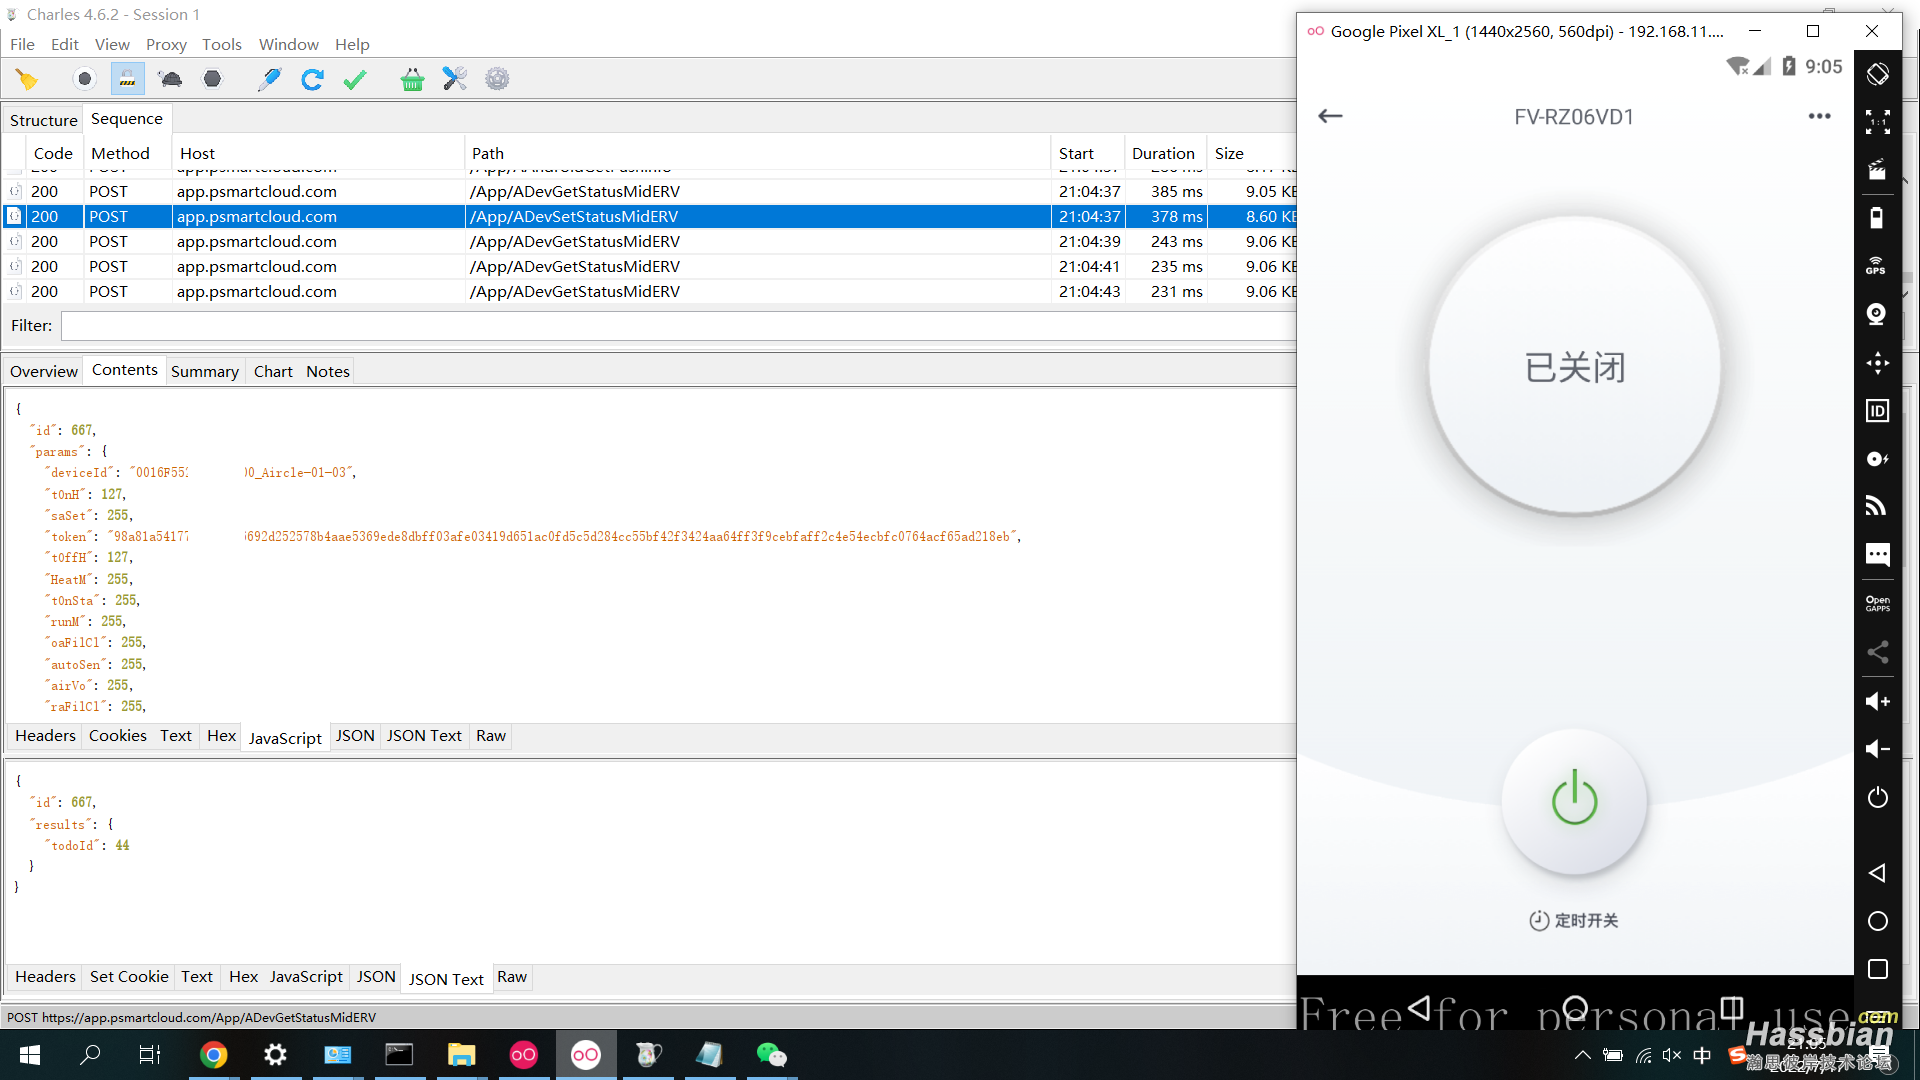Toggle the Charles SSL proxying enable button
This screenshot has height=1080, width=1920.
click(128, 79)
